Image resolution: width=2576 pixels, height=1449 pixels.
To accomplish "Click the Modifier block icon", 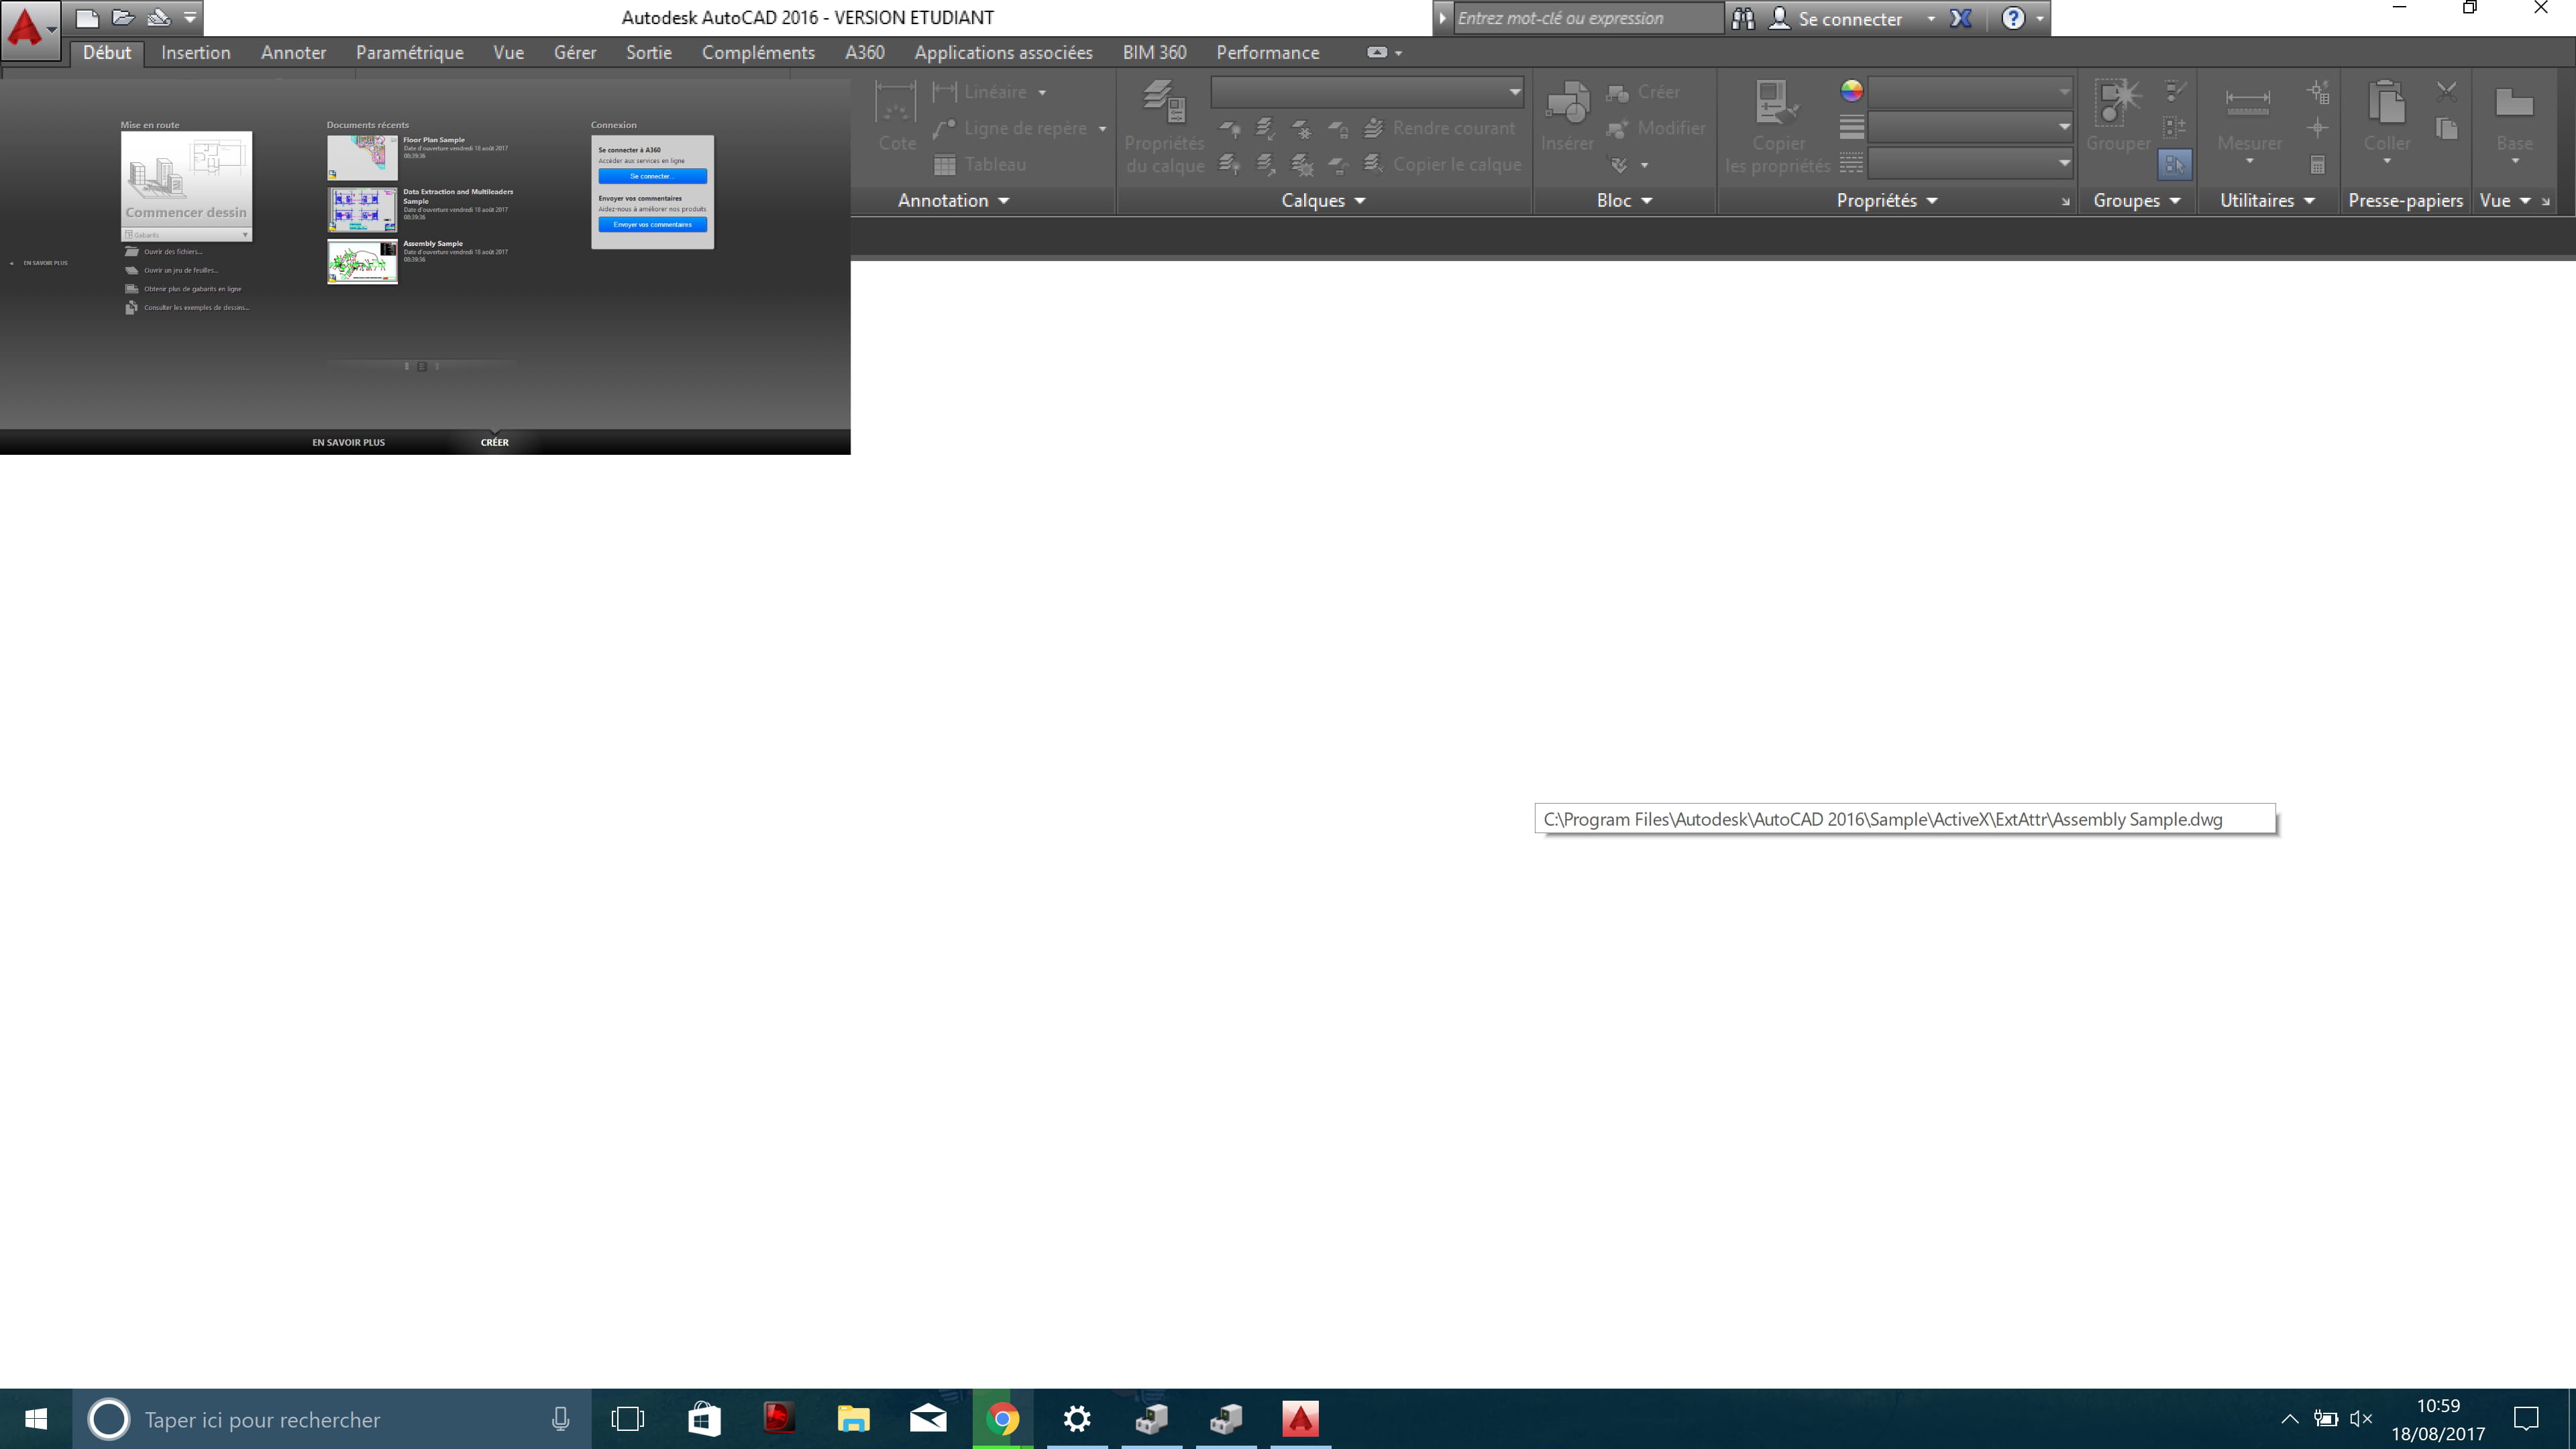I will (1617, 128).
